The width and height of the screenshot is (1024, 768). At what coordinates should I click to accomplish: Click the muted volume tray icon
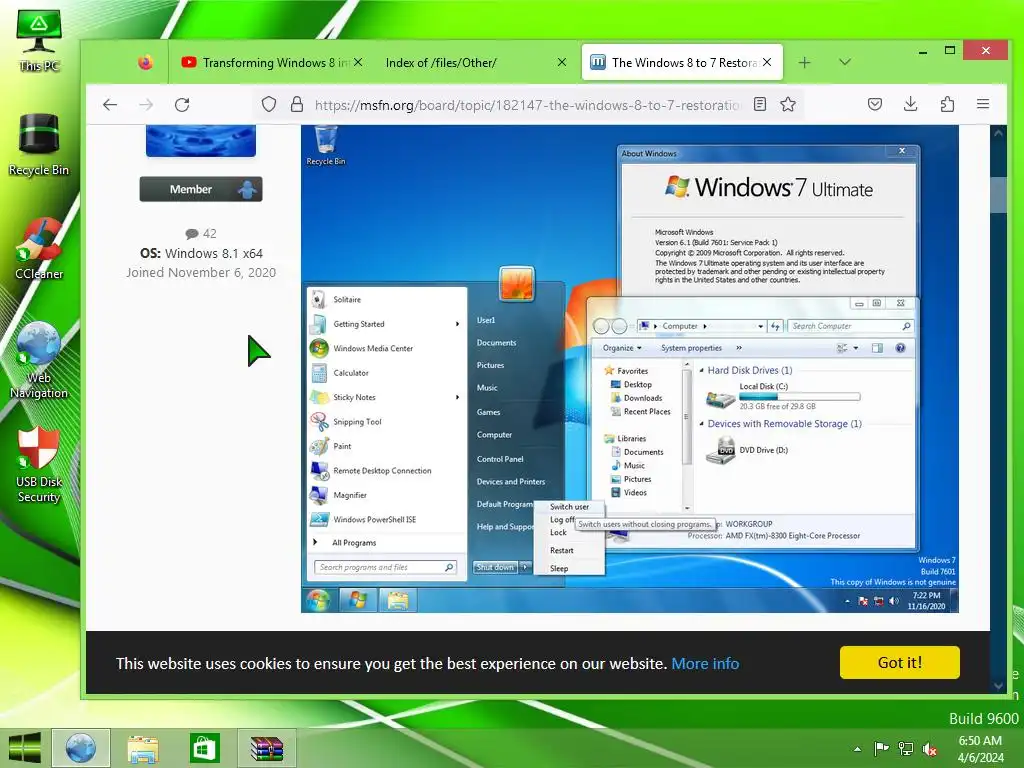click(x=929, y=749)
